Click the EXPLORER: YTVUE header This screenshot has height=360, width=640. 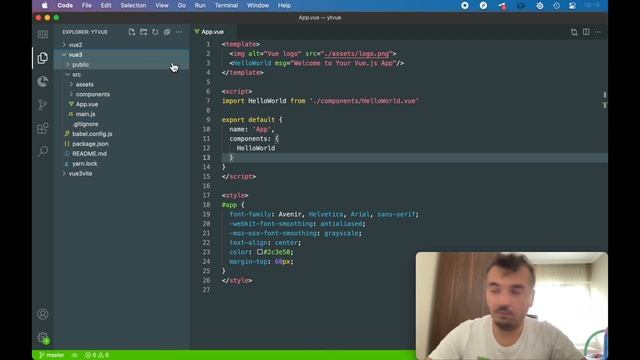(x=85, y=32)
